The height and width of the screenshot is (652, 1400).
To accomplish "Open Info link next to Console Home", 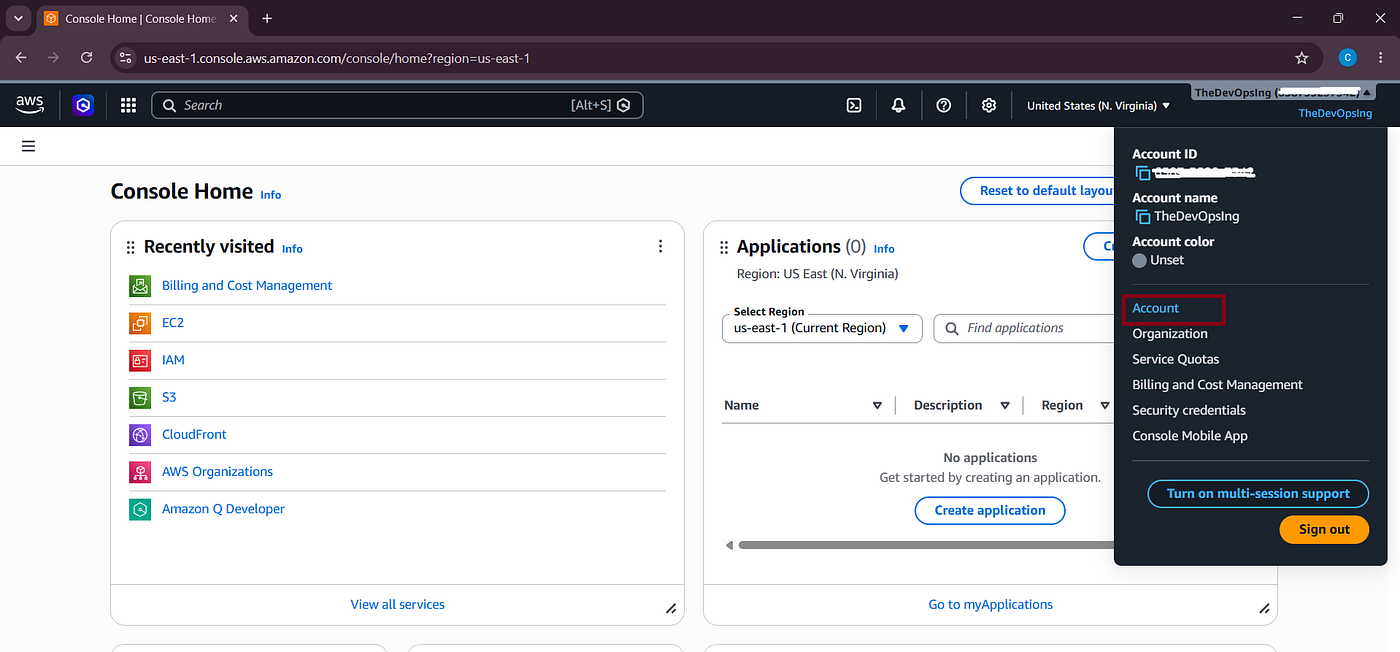I will click(271, 195).
